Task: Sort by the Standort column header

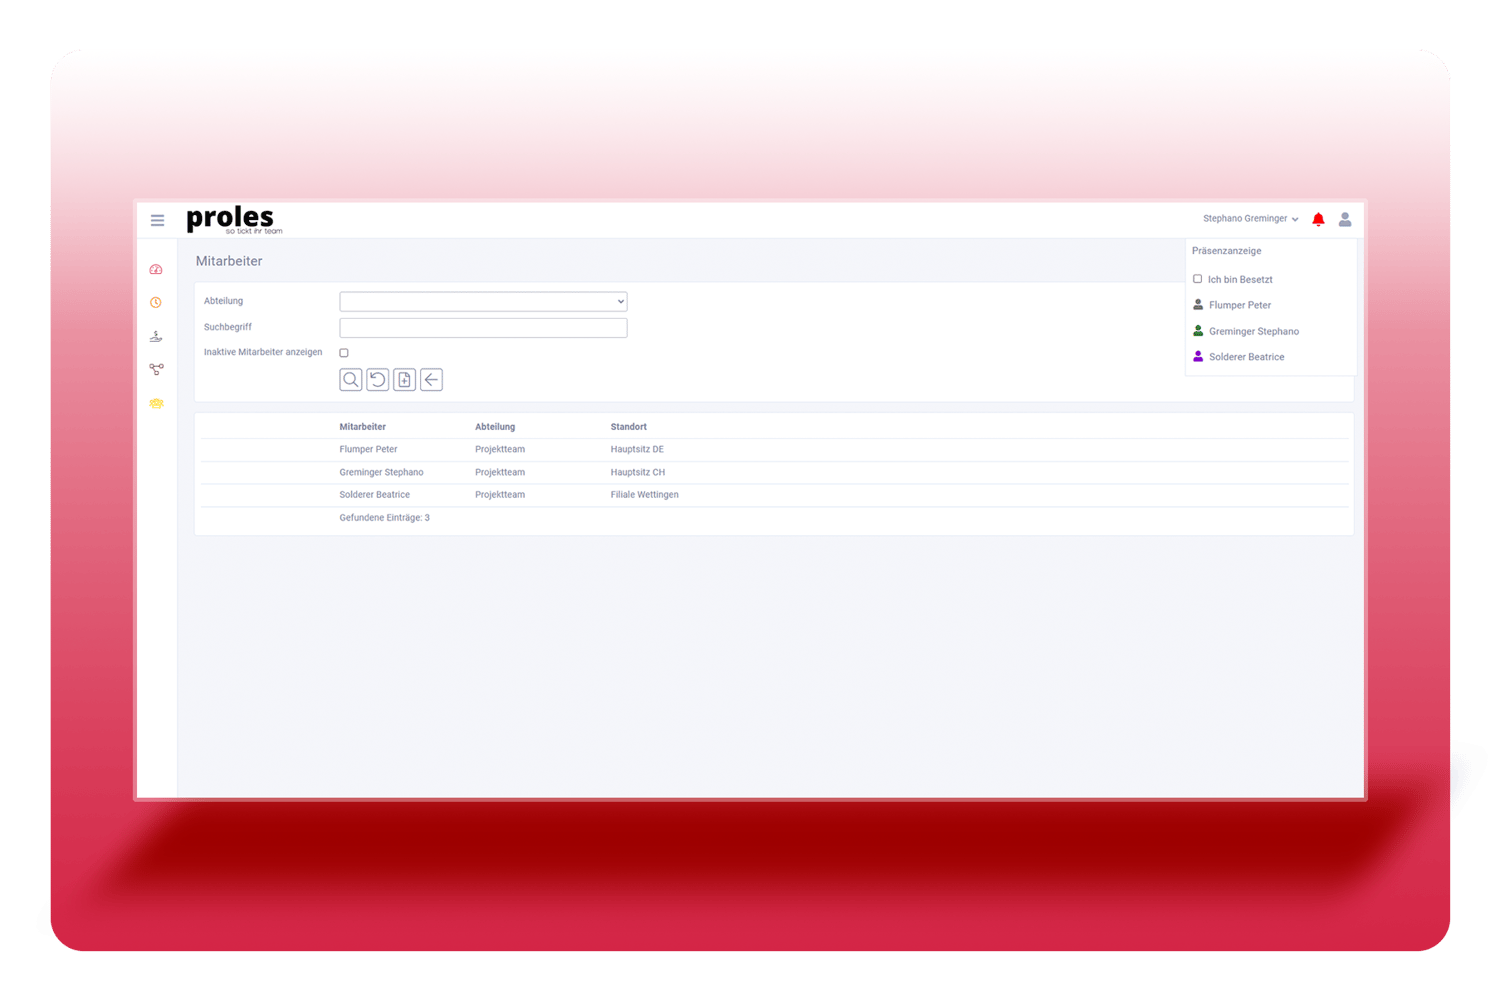Action: coord(629,427)
